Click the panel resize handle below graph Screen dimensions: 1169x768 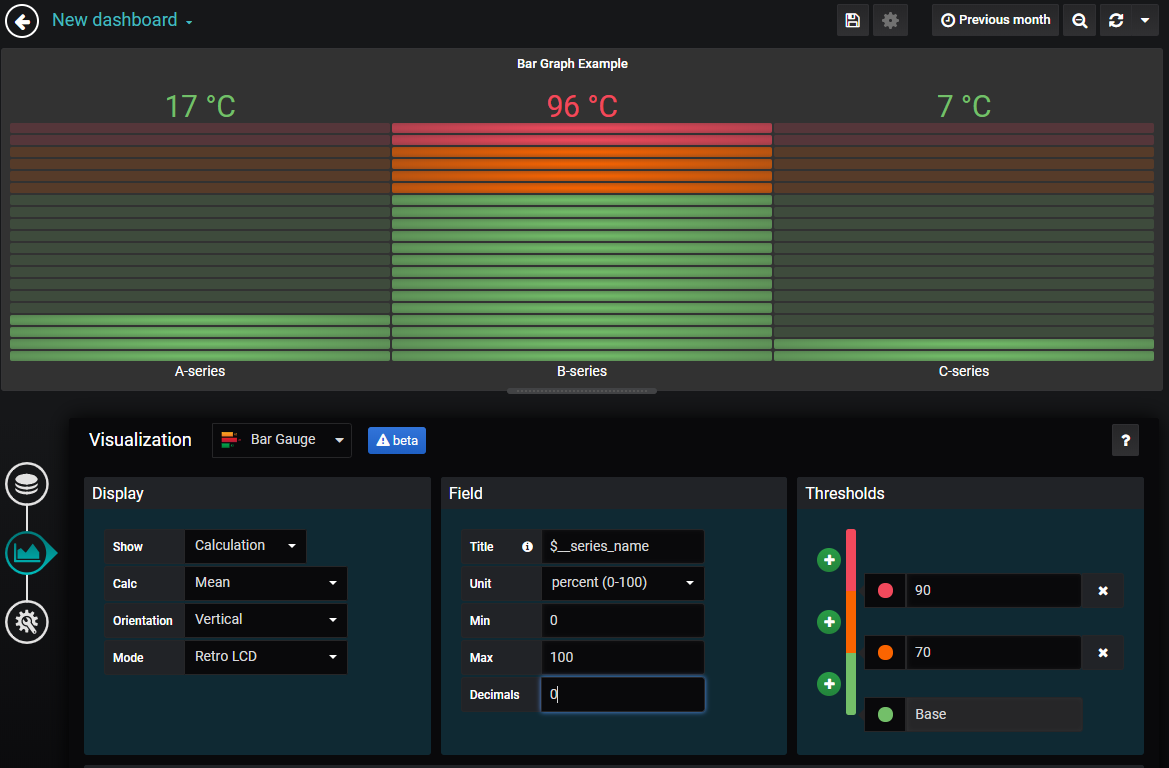(582, 391)
